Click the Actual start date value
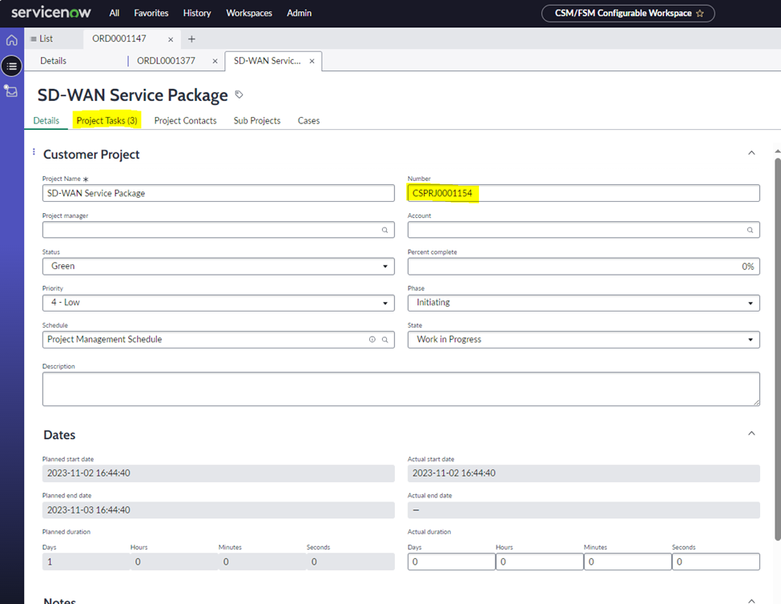Image resolution: width=781 pixels, height=604 pixels. tap(583, 473)
